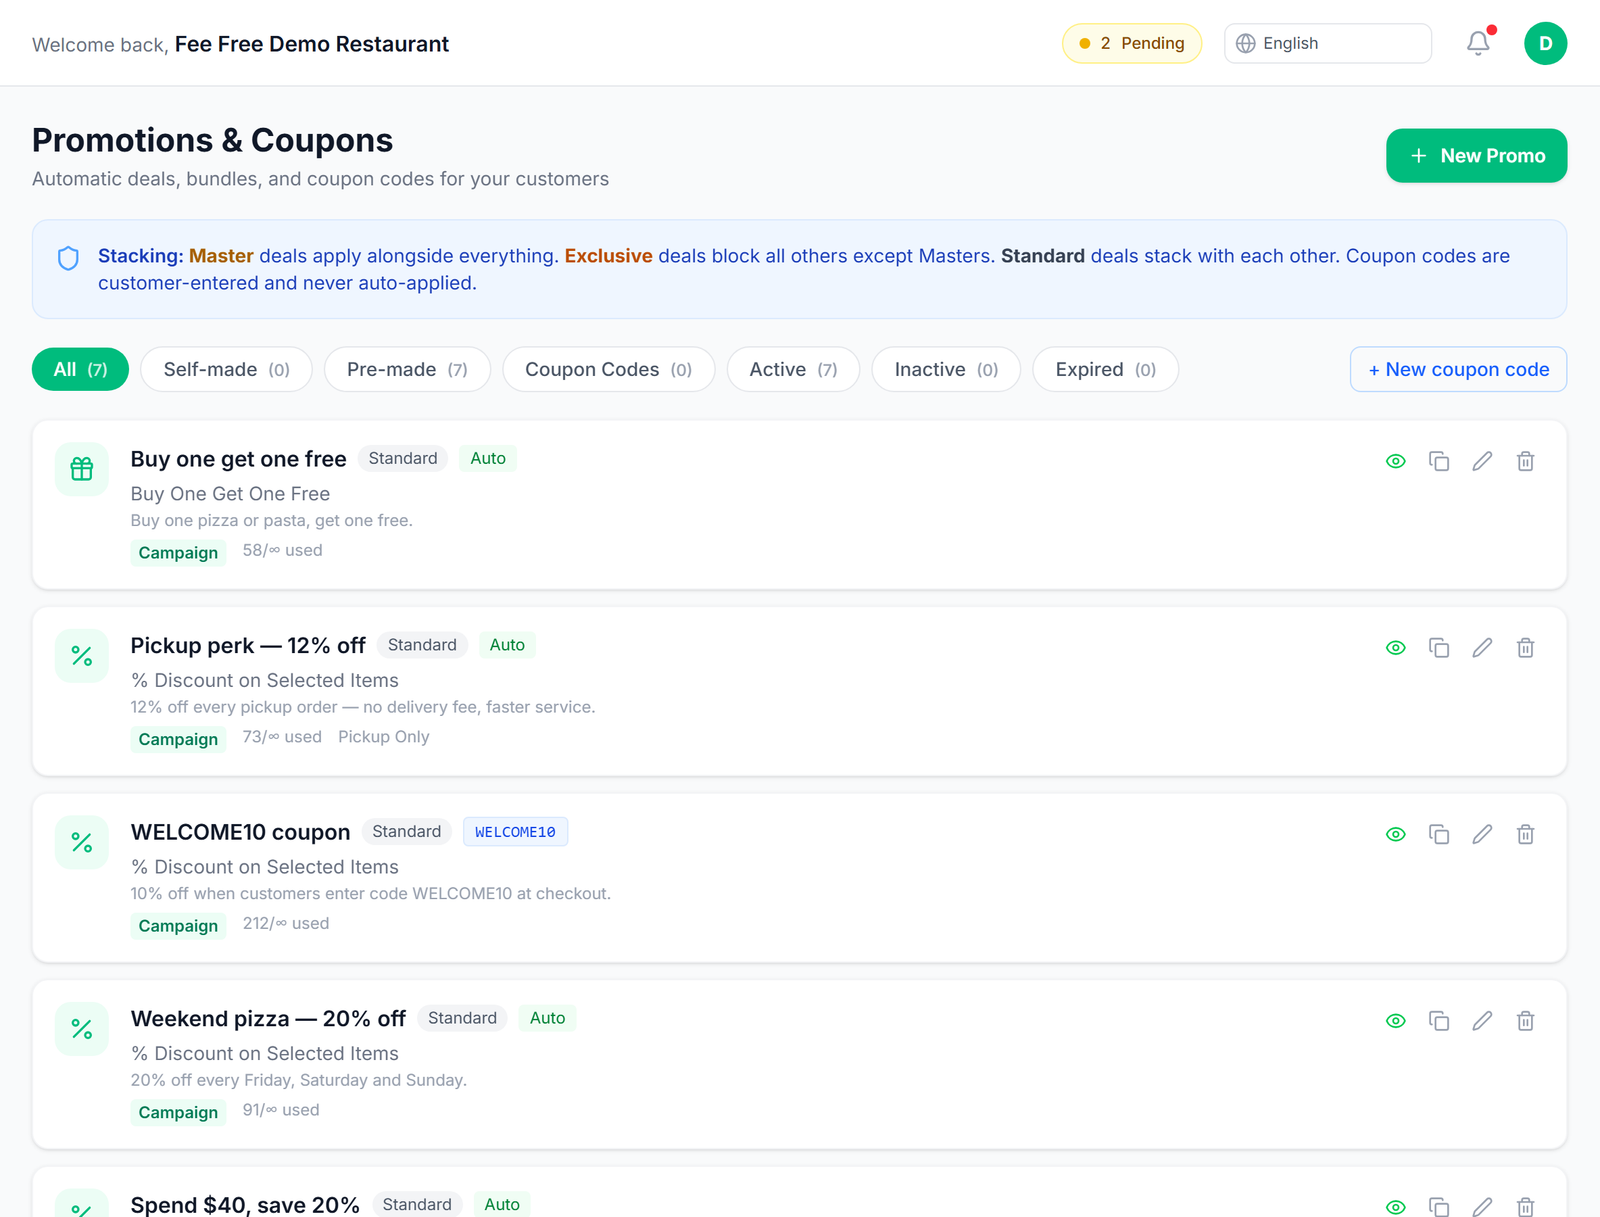Screen dimensions: 1600x1217
Task: Open the Spend $40, save 20% title
Action: click(245, 1205)
